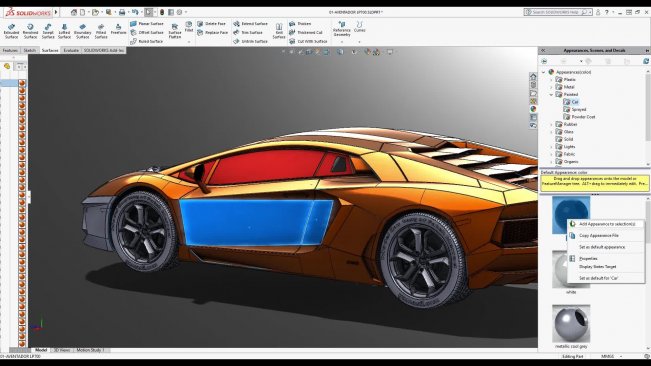This screenshot has width=651, height=366.
Task: Switch to the Surfaces tab
Action: click(x=50, y=50)
